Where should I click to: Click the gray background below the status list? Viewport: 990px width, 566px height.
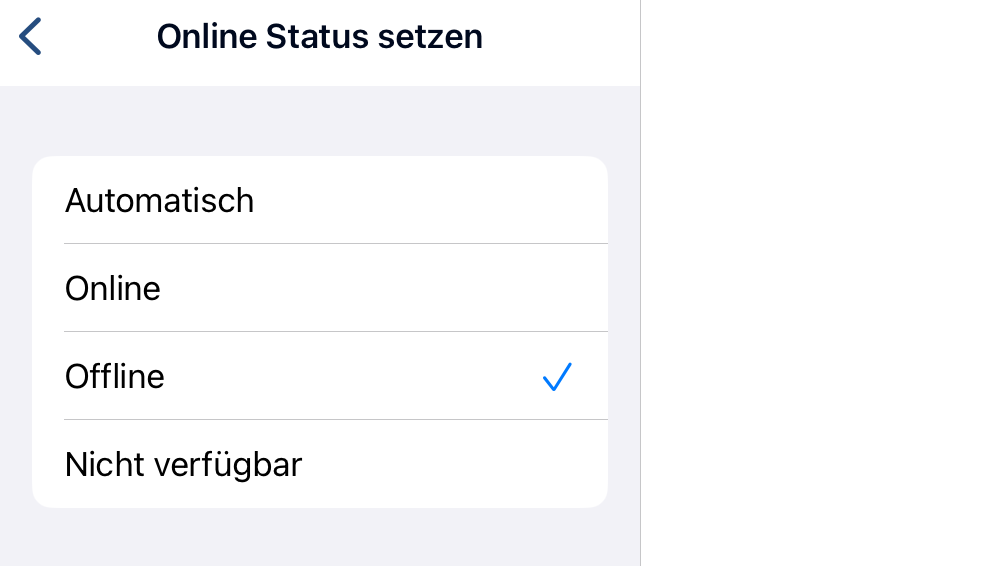click(x=320, y=537)
